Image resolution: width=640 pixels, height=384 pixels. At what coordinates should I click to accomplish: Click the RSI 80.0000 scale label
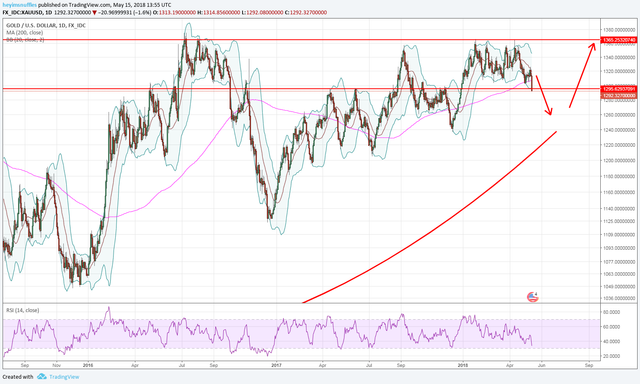pos(611,312)
